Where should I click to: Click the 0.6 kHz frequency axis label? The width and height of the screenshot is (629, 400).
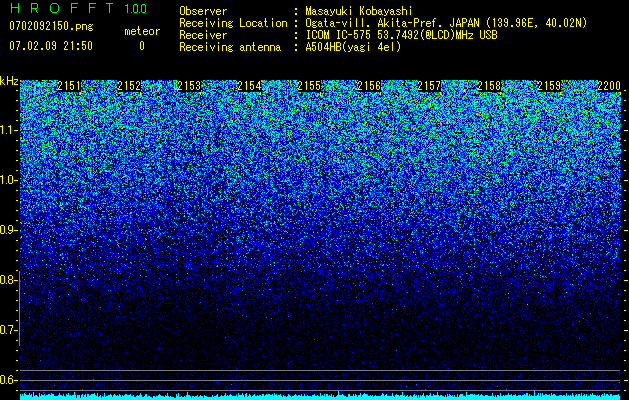[x=8, y=380]
